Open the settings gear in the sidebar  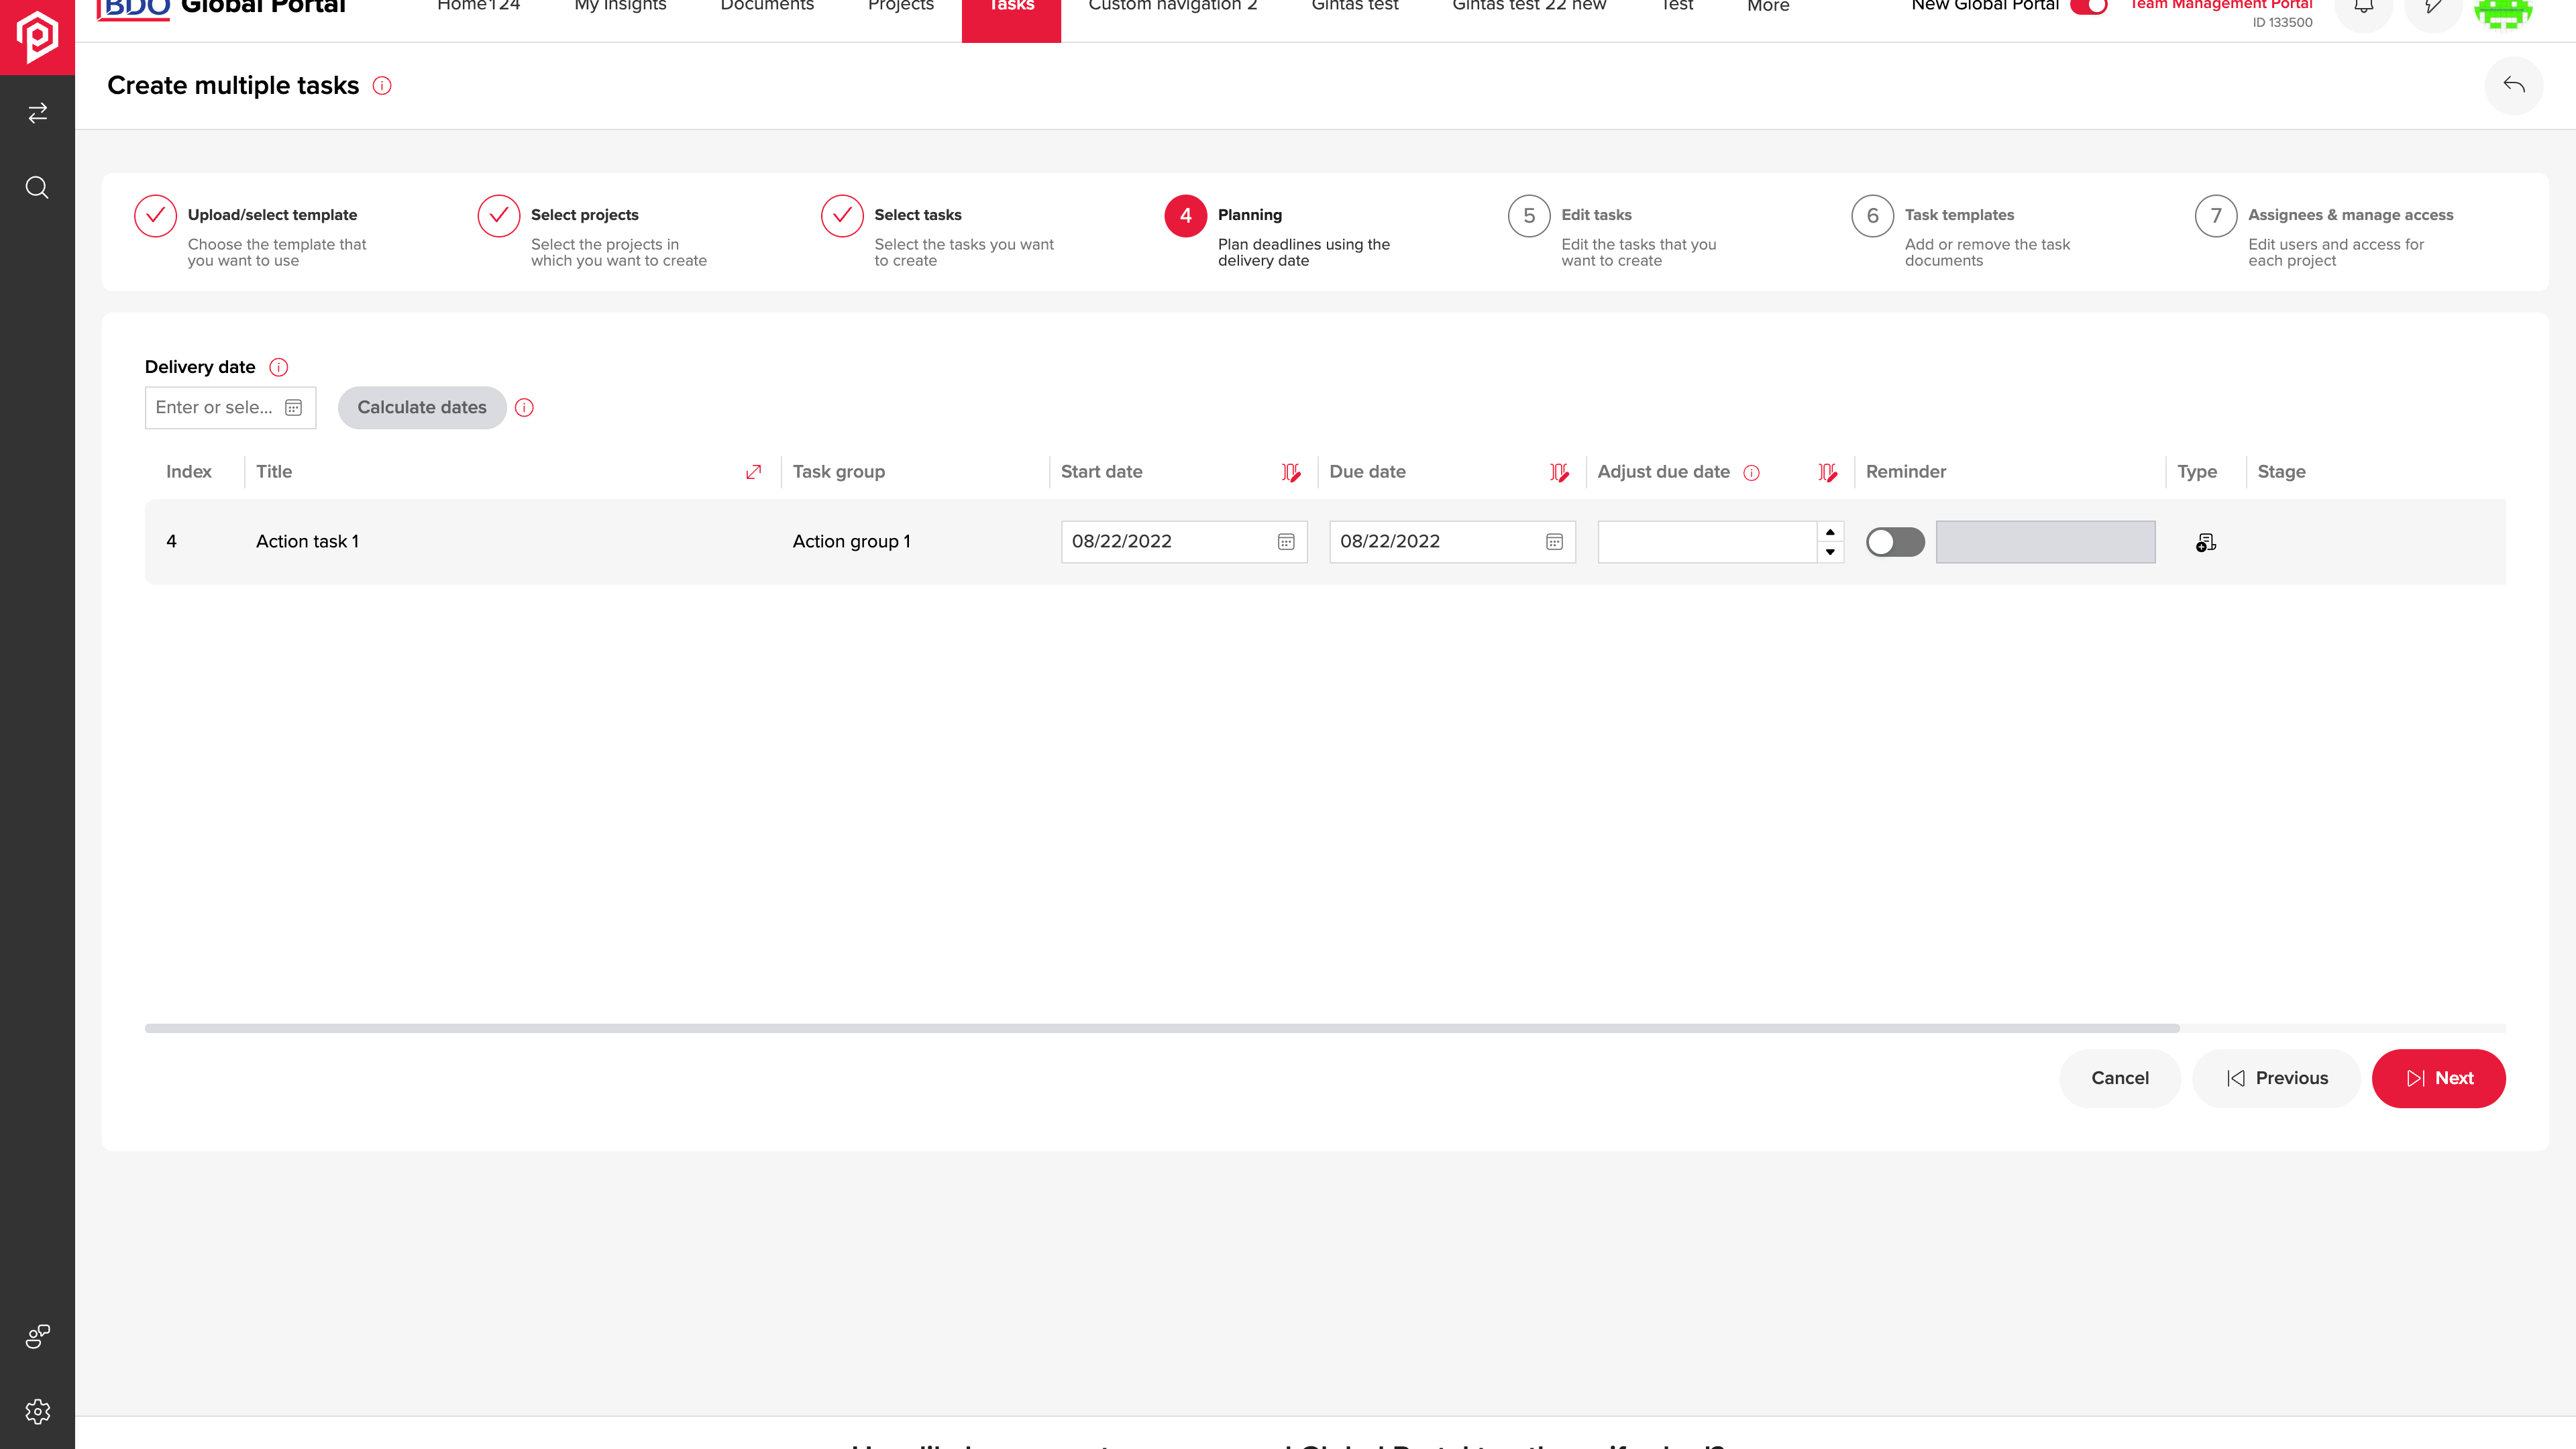click(x=37, y=1411)
